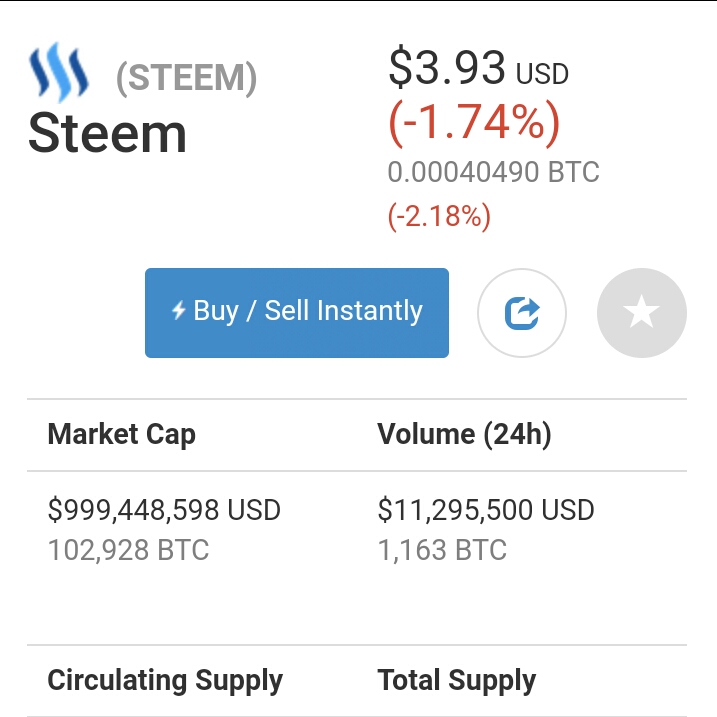
Task: Select the $999,448,598 USD market cap
Action: coord(164,510)
